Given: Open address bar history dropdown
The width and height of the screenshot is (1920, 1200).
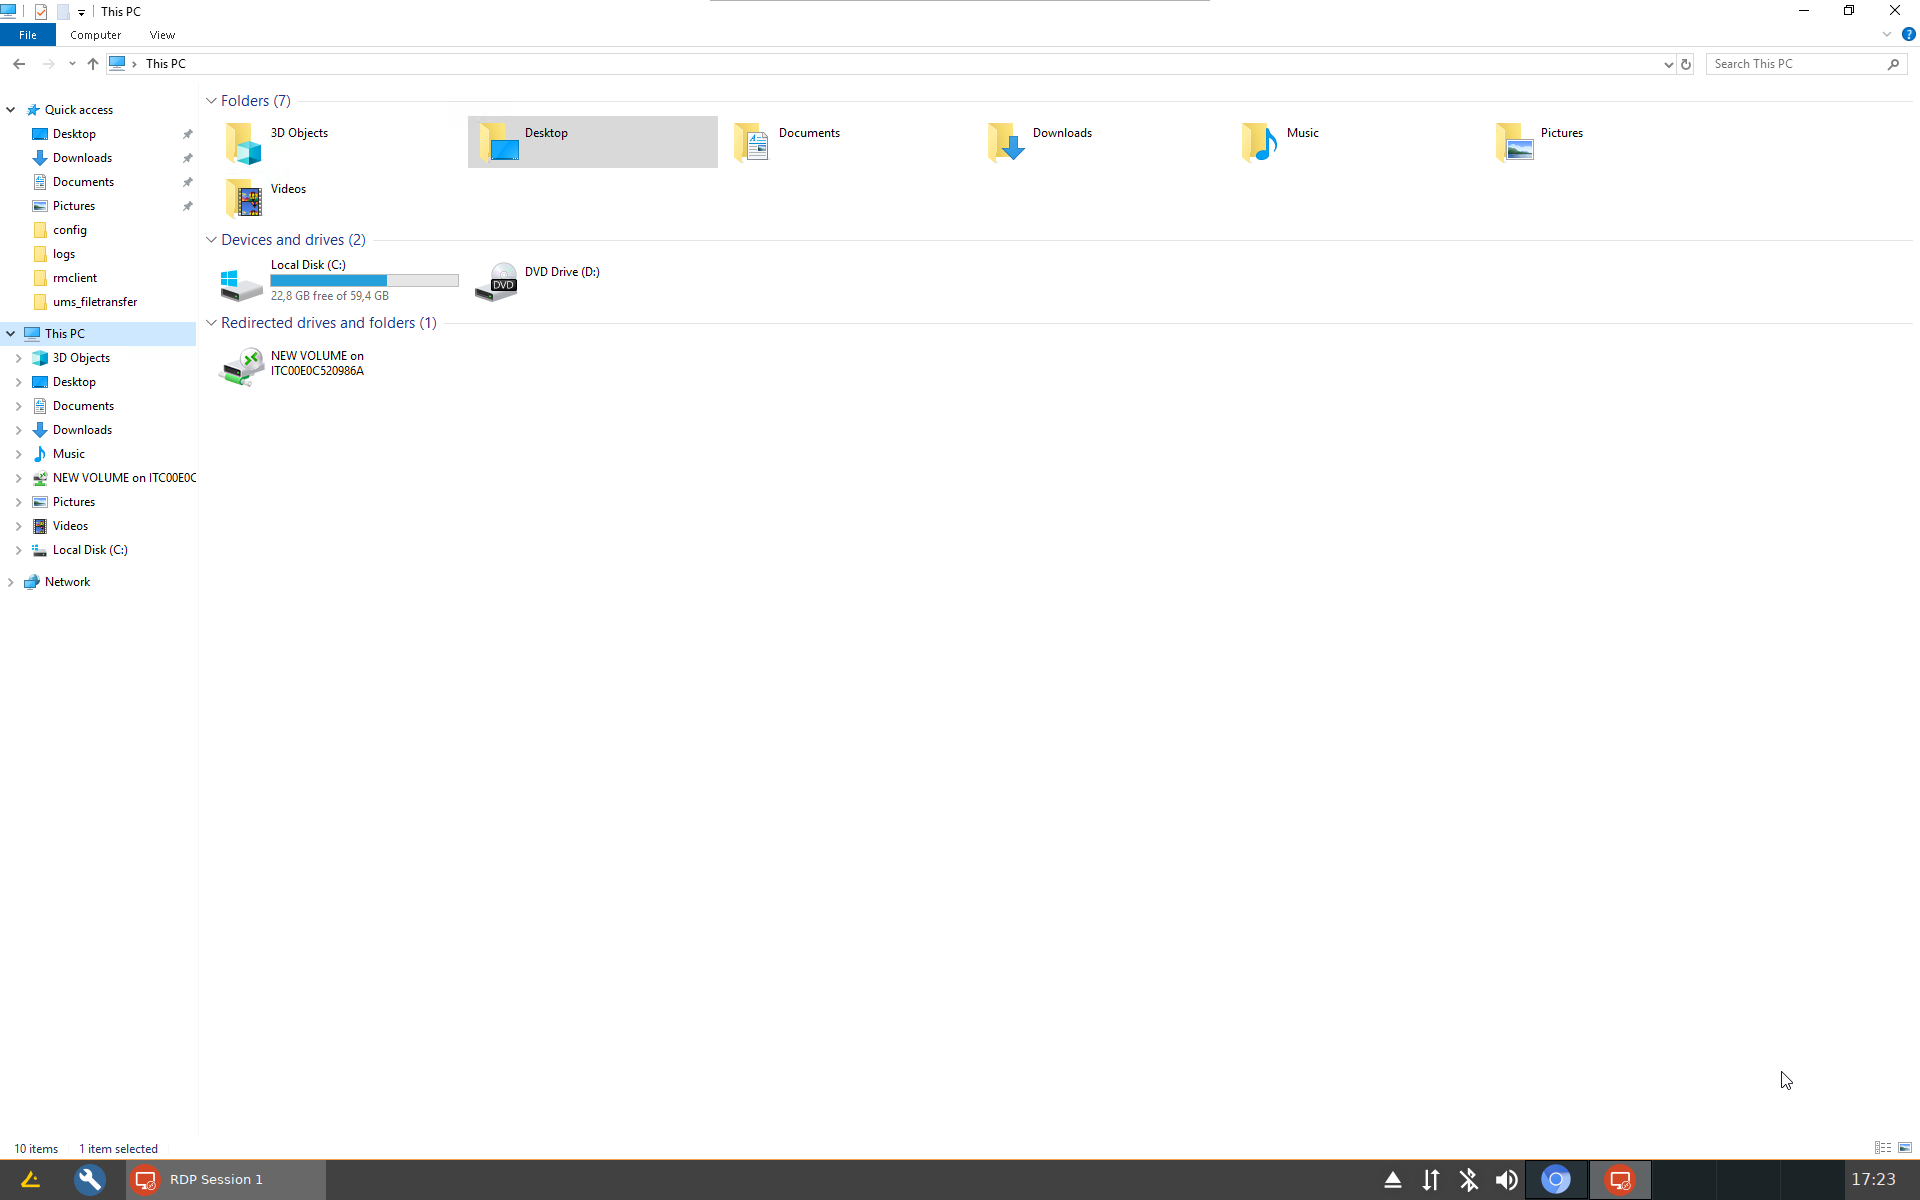Looking at the screenshot, I should [1668, 64].
